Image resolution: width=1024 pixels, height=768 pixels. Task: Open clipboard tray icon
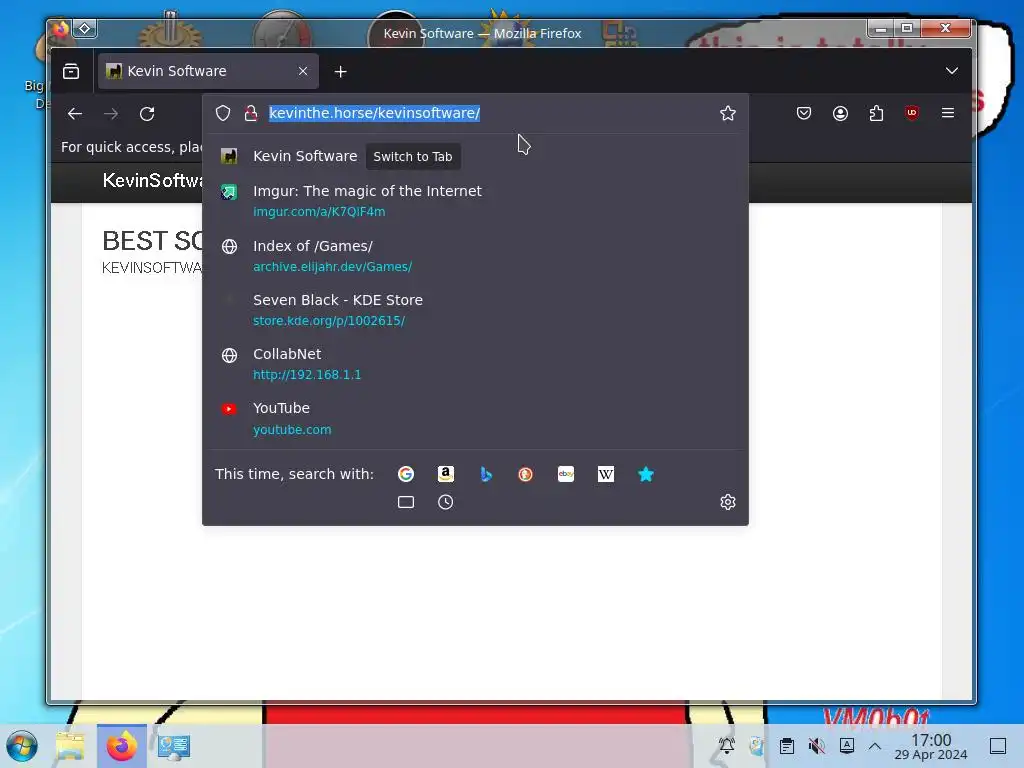click(x=787, y=746)
